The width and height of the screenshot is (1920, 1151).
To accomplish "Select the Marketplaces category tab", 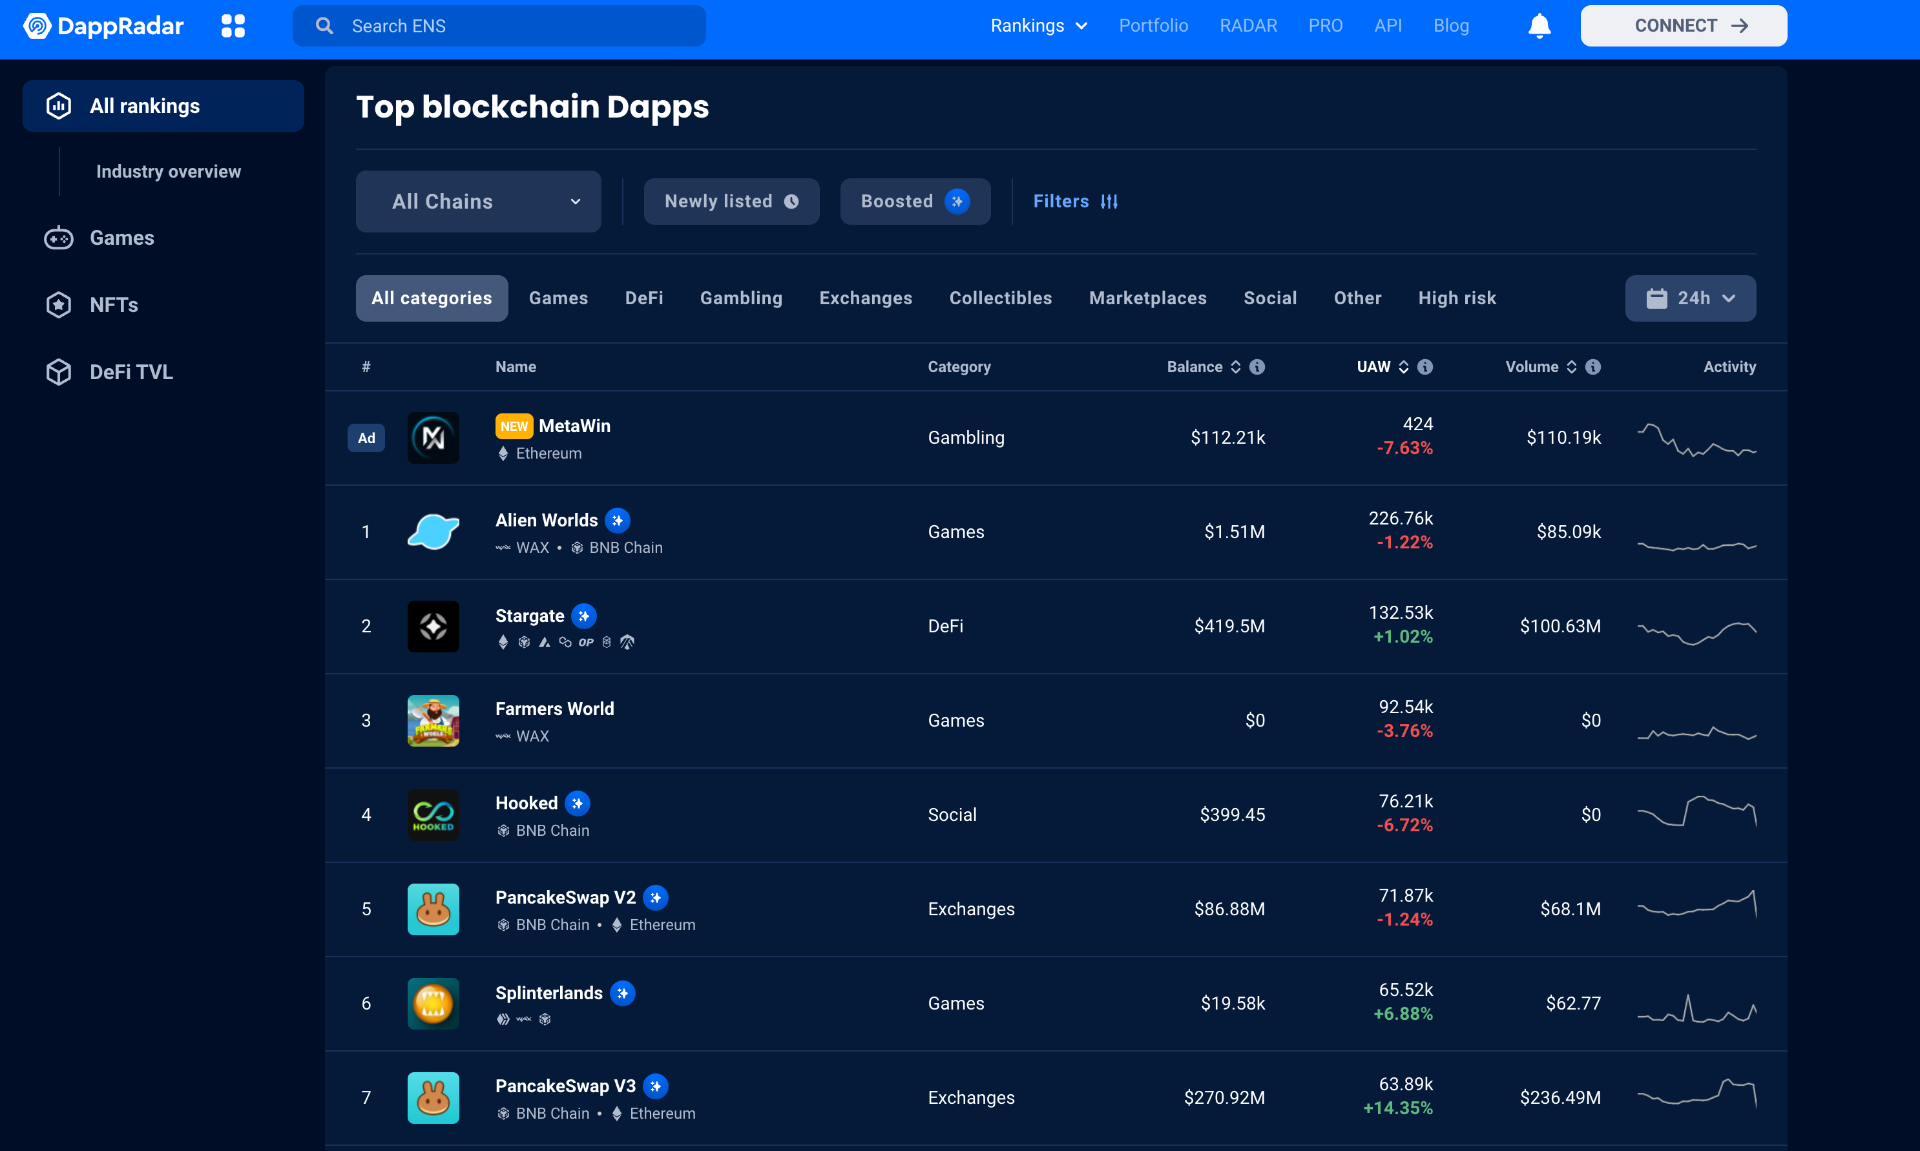I will click(1148, 298).
